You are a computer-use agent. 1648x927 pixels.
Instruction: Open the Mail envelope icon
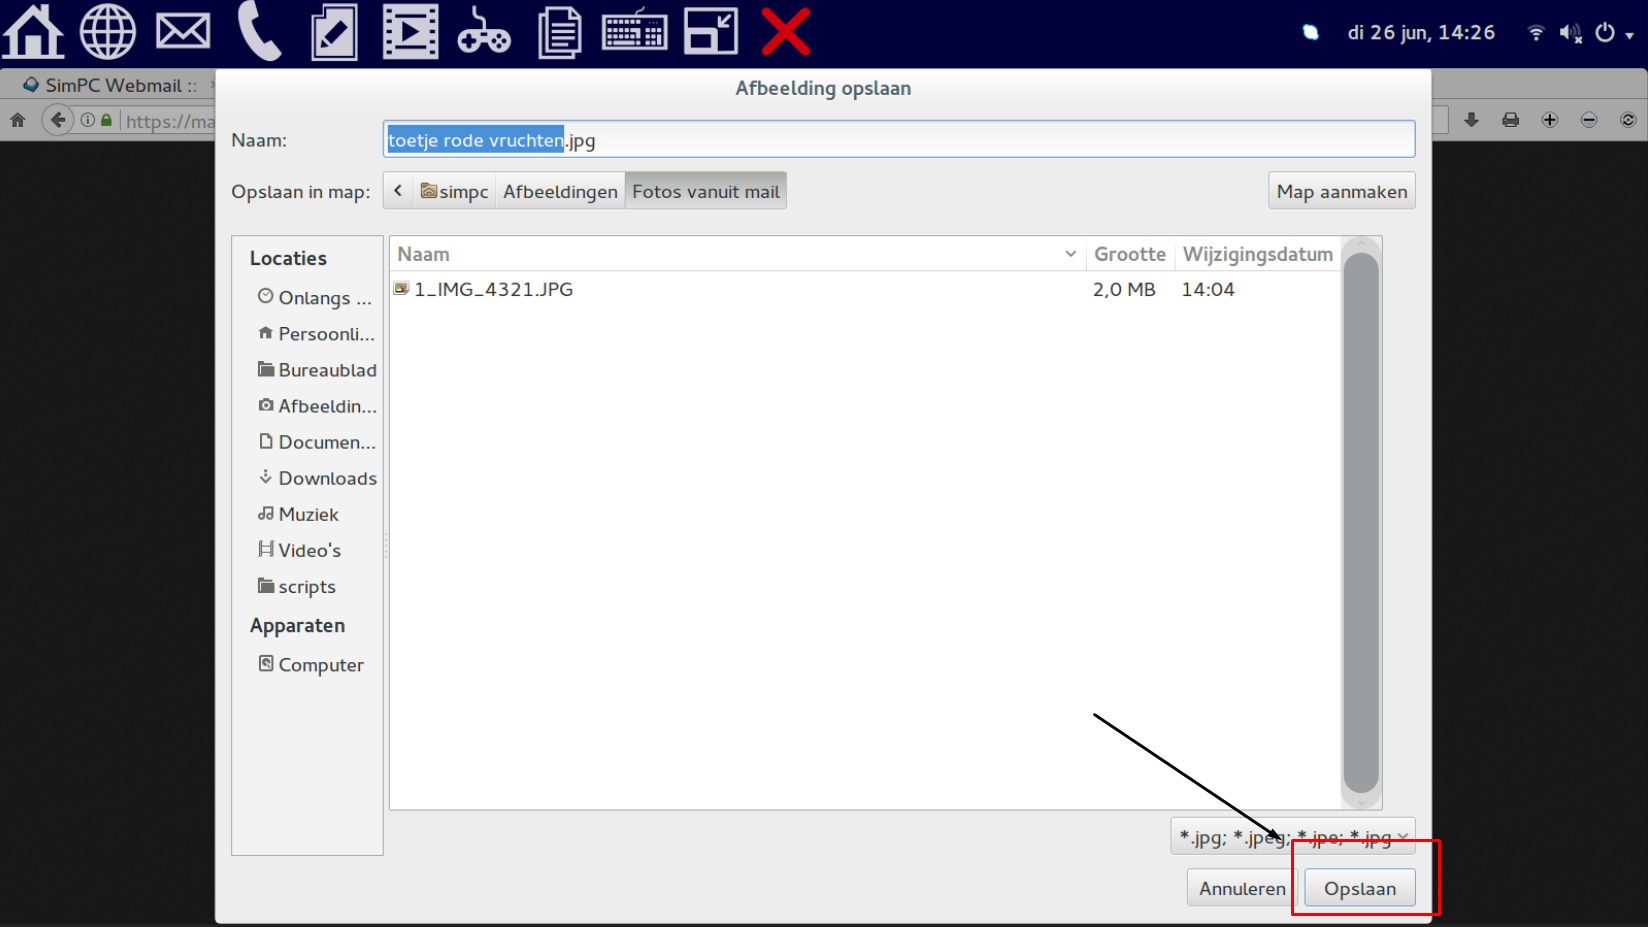coord(183,31)
